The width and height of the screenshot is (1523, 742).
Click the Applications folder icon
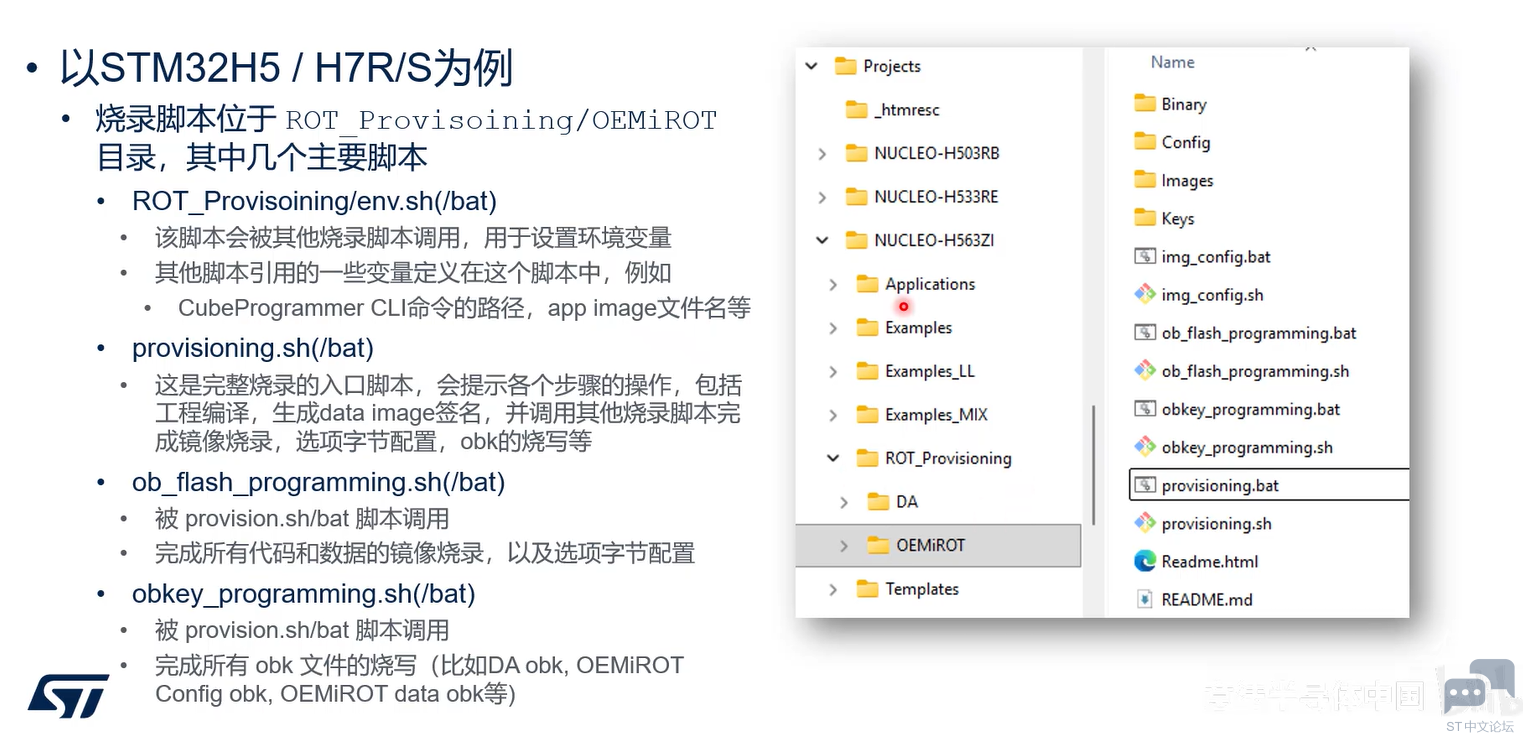click(x=867, y=284)
